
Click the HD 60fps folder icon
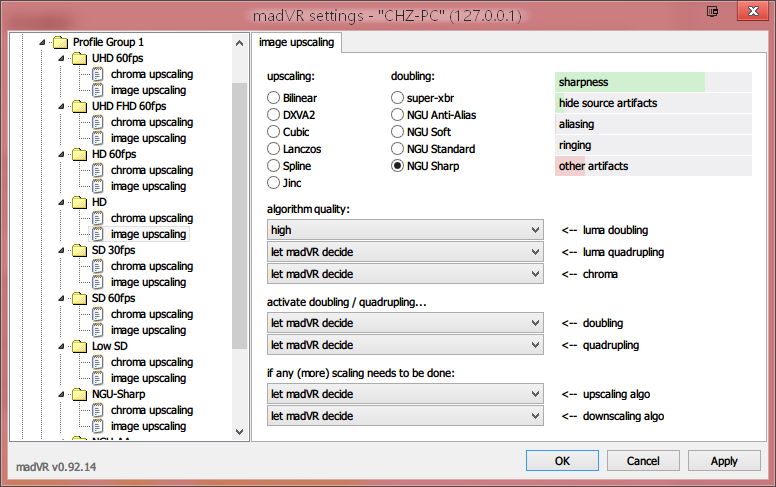(x=79, y=154)
